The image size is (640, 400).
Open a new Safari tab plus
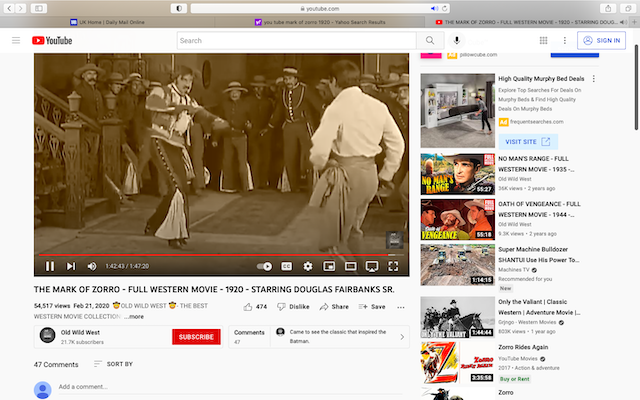pos(634,22)
